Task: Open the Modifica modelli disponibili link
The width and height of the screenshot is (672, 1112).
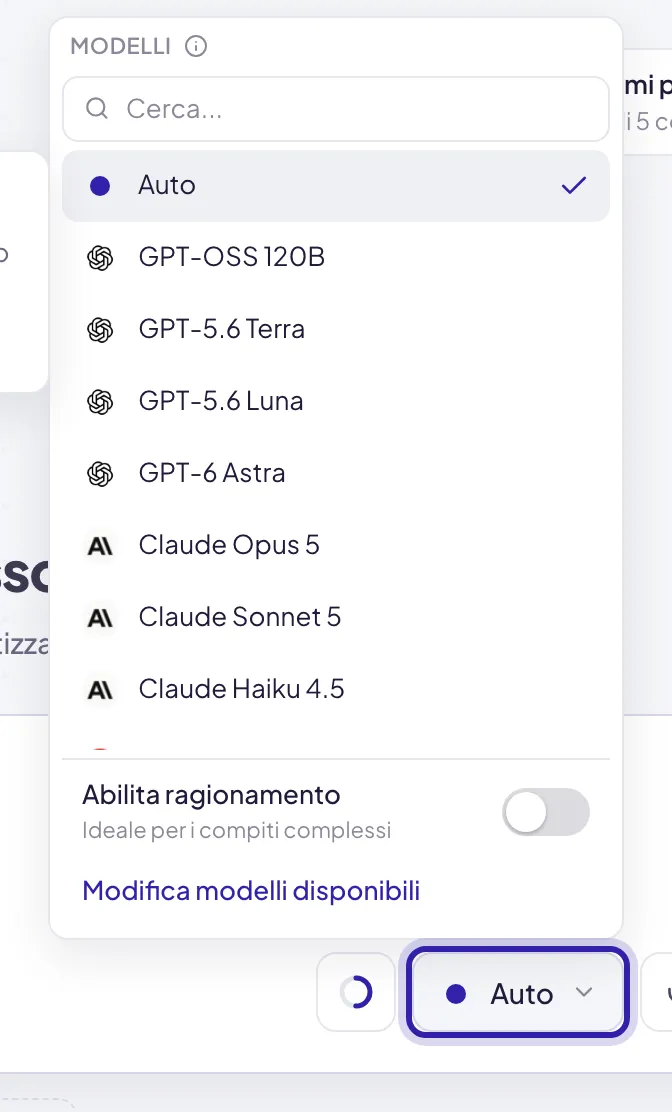Action: click(x=251, y=891)
